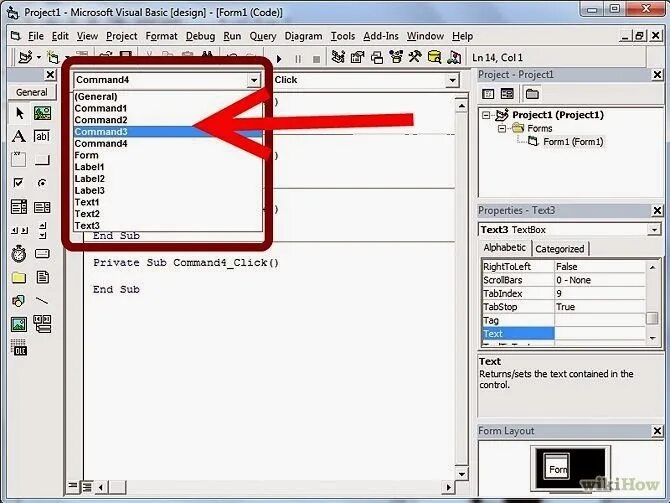Select the Image control tool
670x503 pixels.
coord(18,324)
